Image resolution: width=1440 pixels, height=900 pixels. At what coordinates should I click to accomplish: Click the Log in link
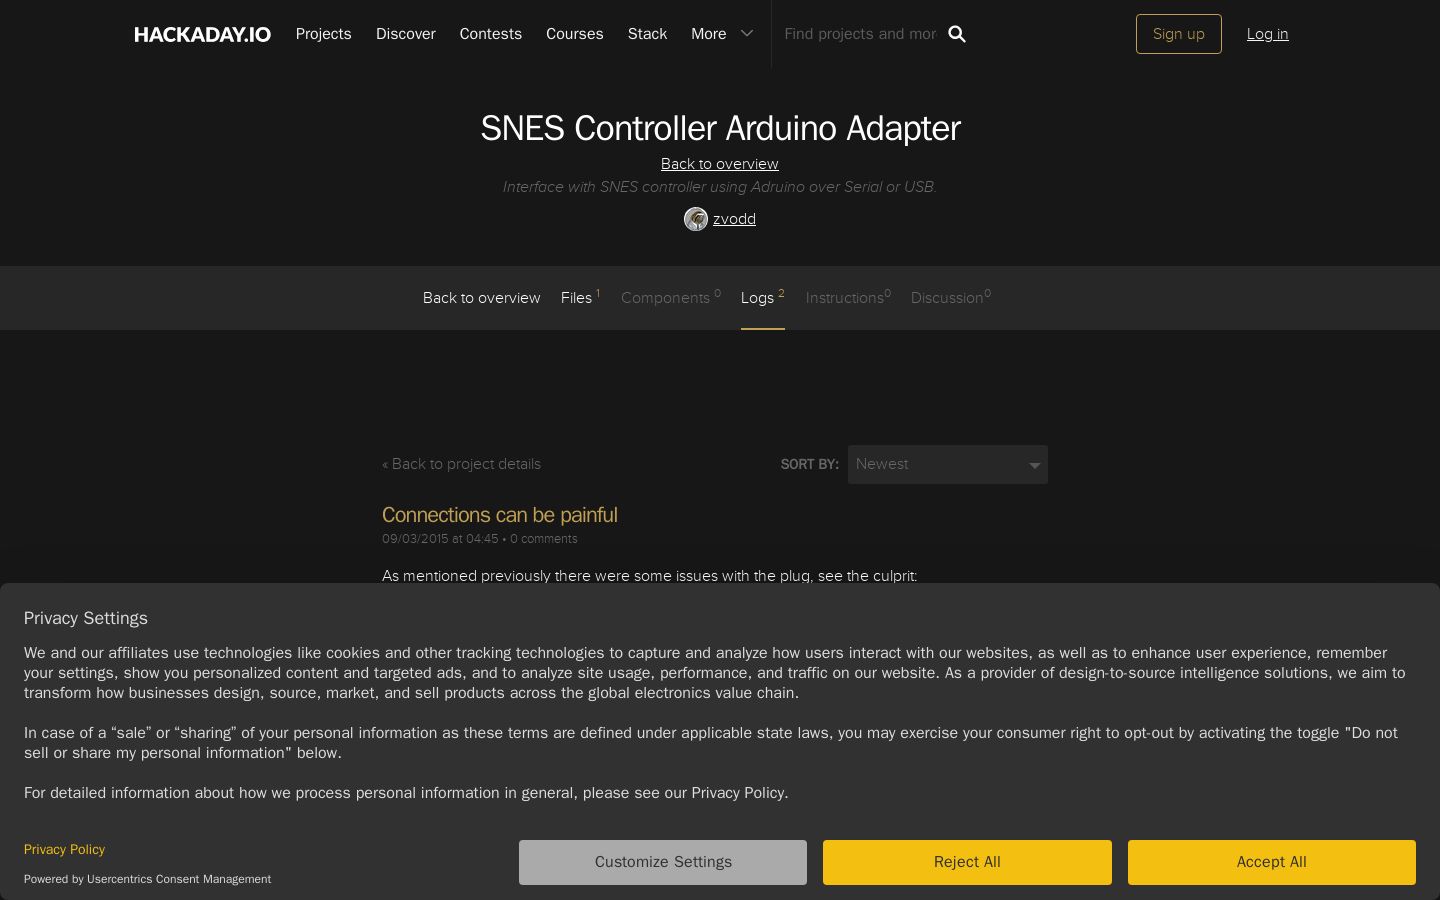coord(1267,34)
